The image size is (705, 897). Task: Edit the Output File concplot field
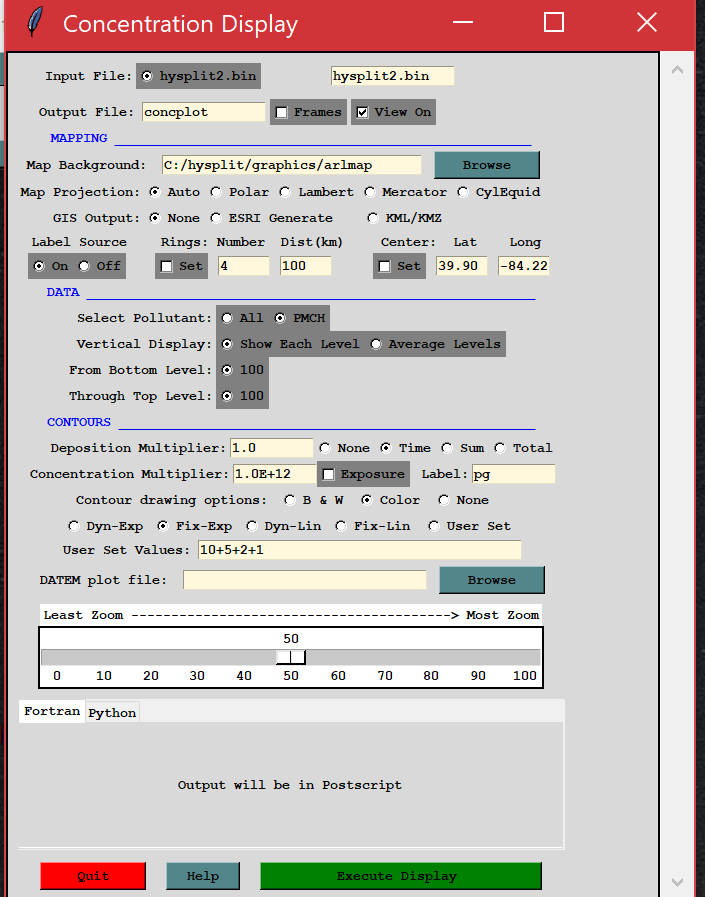click(x=203, y=112)
